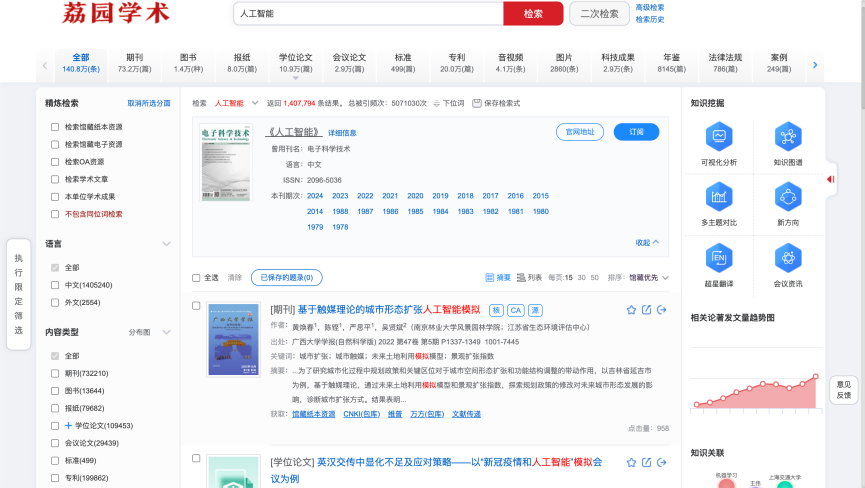The width and height of the screenshot is (865, 488).
Task: Click the red 检索 search button
Action: [x=533, y=13]
